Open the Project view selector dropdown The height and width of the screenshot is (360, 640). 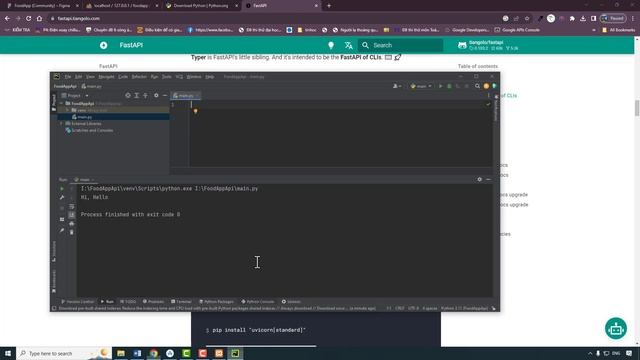pos(75,96)
